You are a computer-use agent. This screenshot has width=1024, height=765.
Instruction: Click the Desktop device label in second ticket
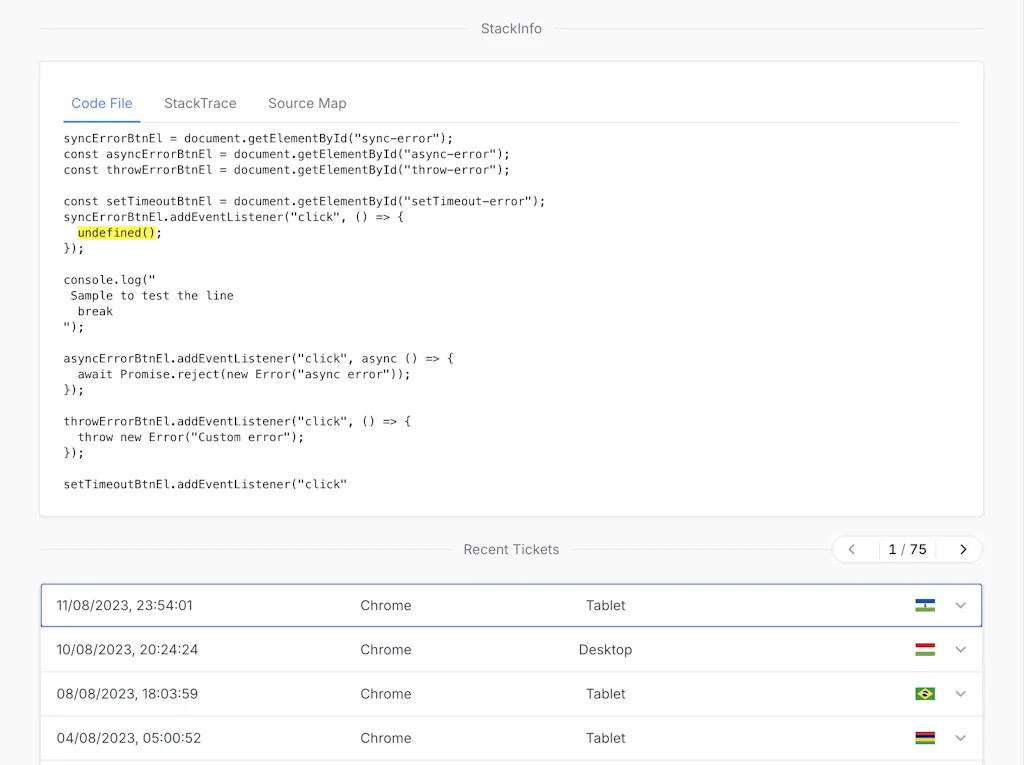click(605, 649)
